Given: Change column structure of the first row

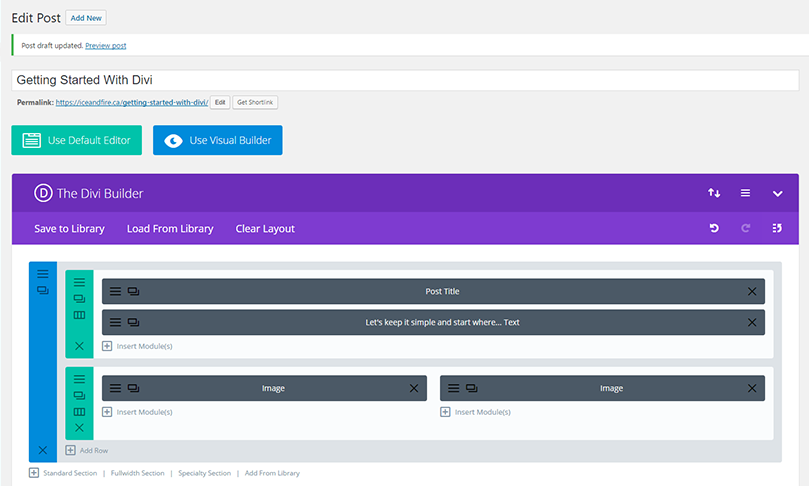Looking at the screenshot, I should (x=79, y=315).
